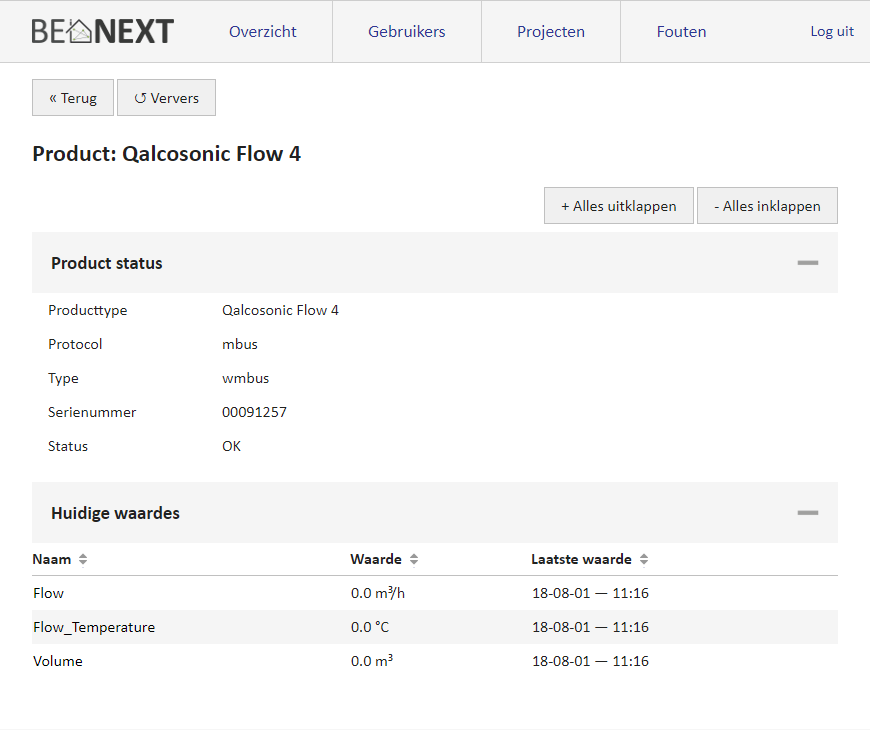Click the BeNext logo
The height and width of the screenshot is (730, 870).
103,31
